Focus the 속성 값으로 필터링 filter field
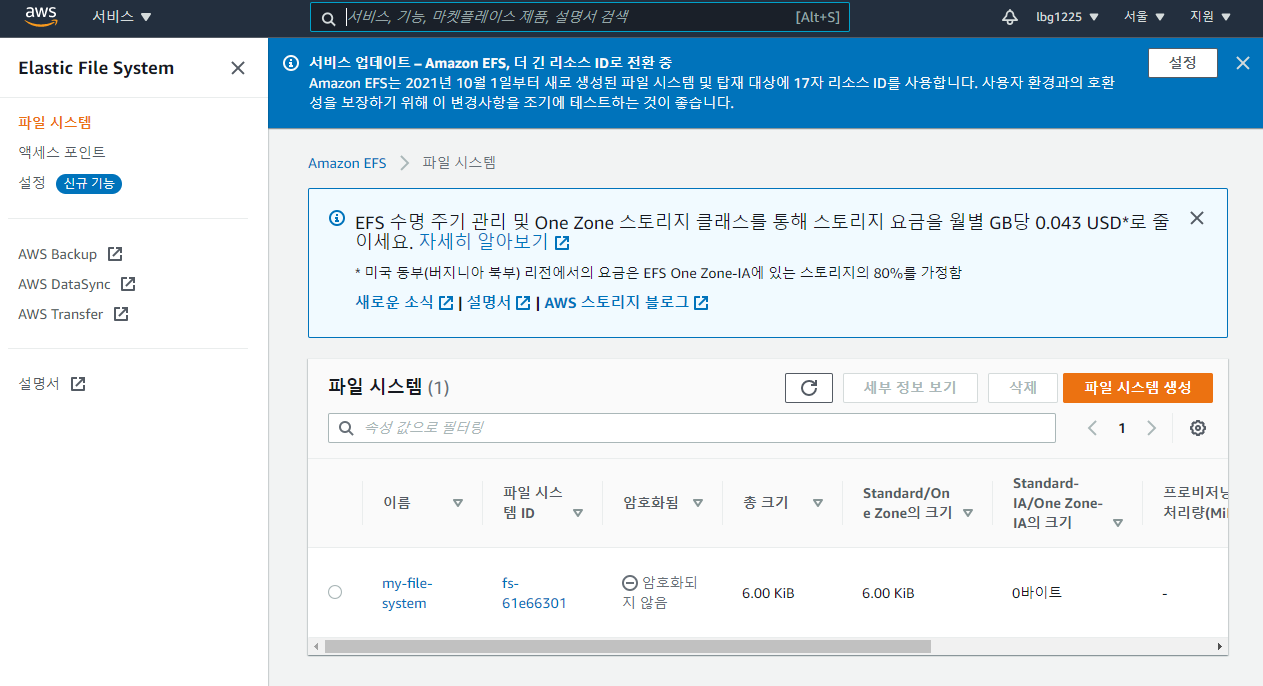 pos(692,428)
